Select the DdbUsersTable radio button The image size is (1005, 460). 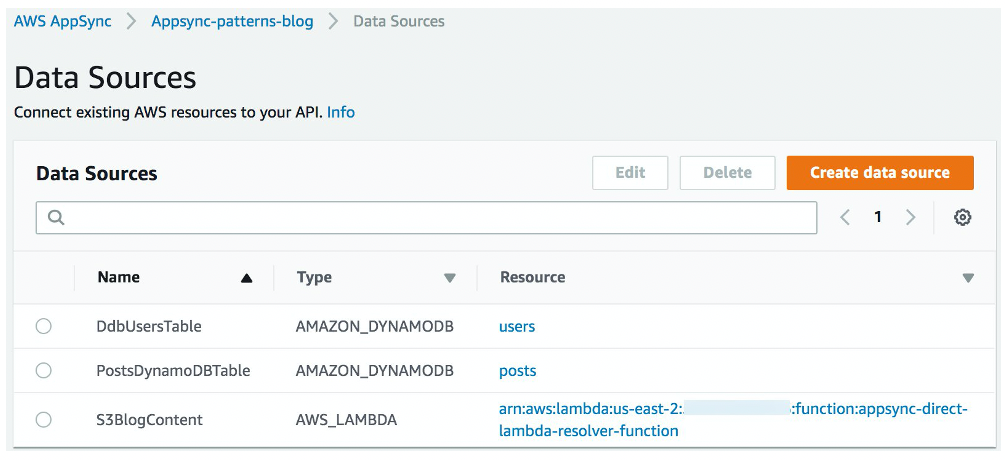pos(43,326)
